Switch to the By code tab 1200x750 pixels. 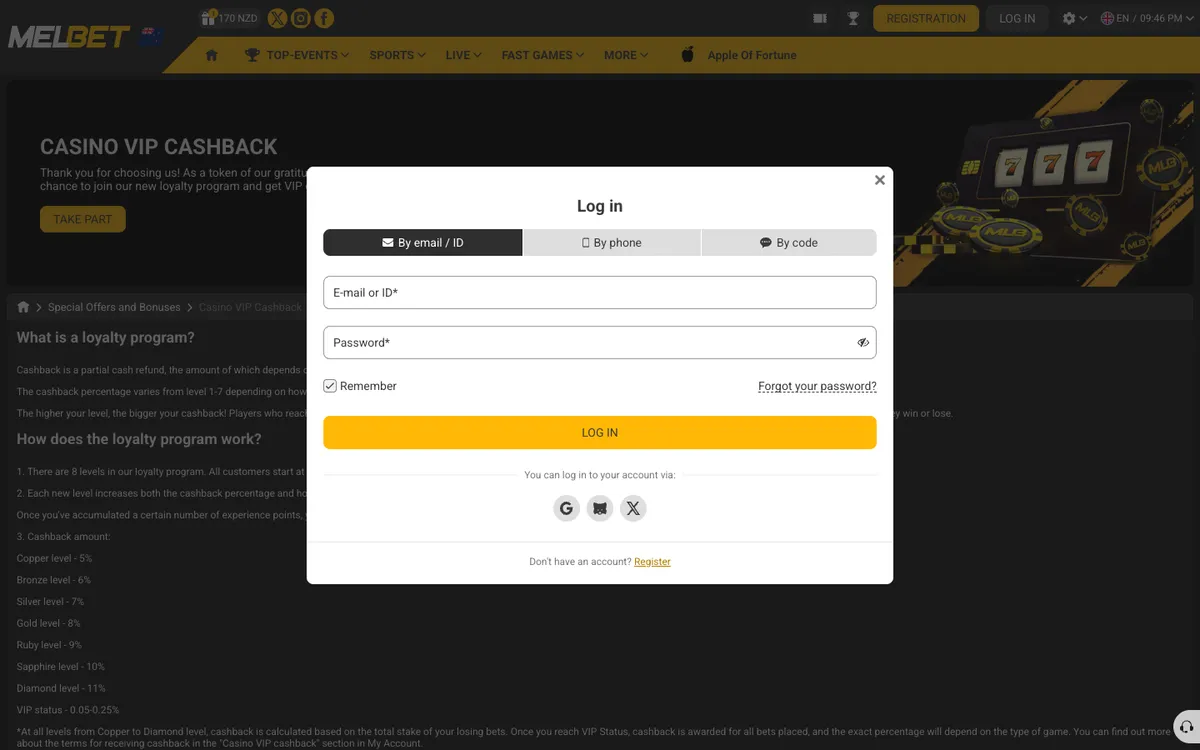tap(789, 242)
